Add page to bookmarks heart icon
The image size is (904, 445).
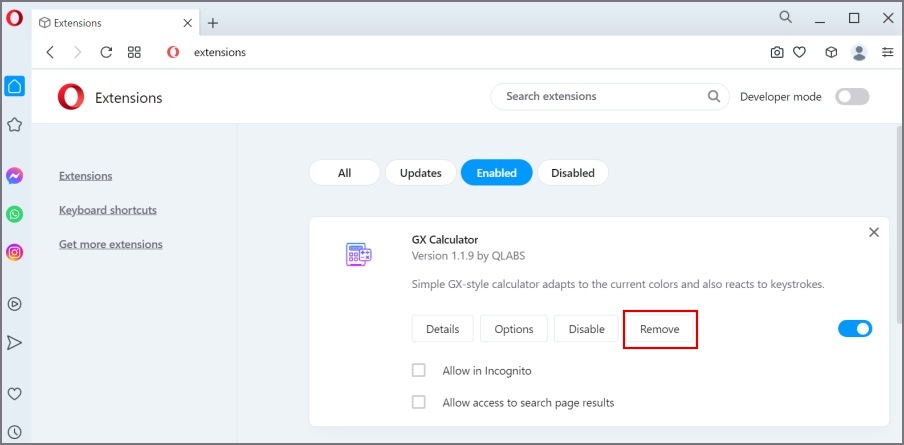point(799,52)
